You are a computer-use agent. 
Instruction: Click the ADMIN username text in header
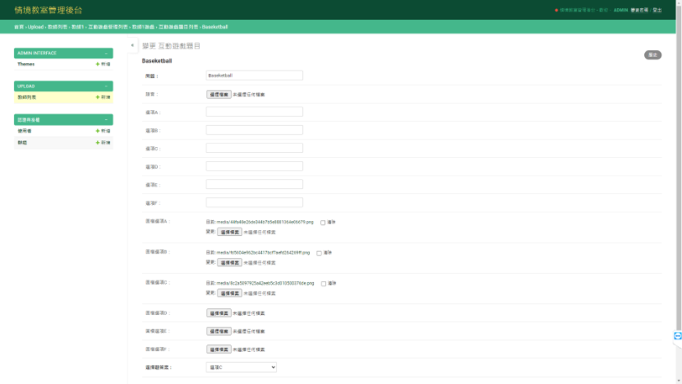click(x=621, y=10)
